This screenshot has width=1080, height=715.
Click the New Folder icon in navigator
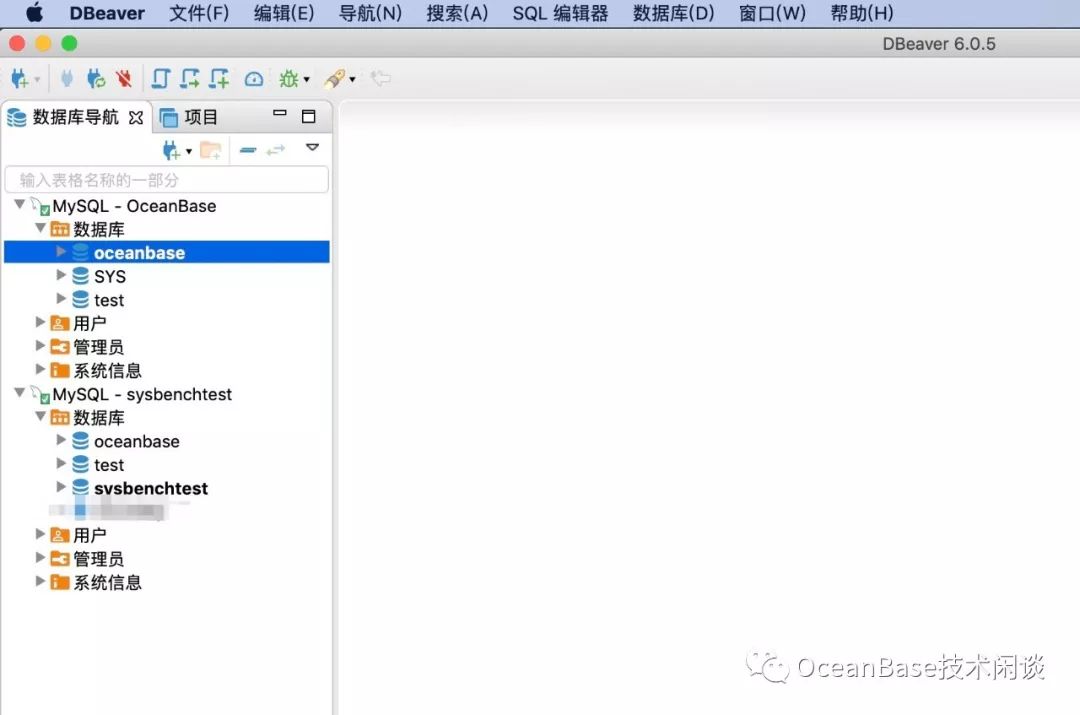[x=211, y=149]
